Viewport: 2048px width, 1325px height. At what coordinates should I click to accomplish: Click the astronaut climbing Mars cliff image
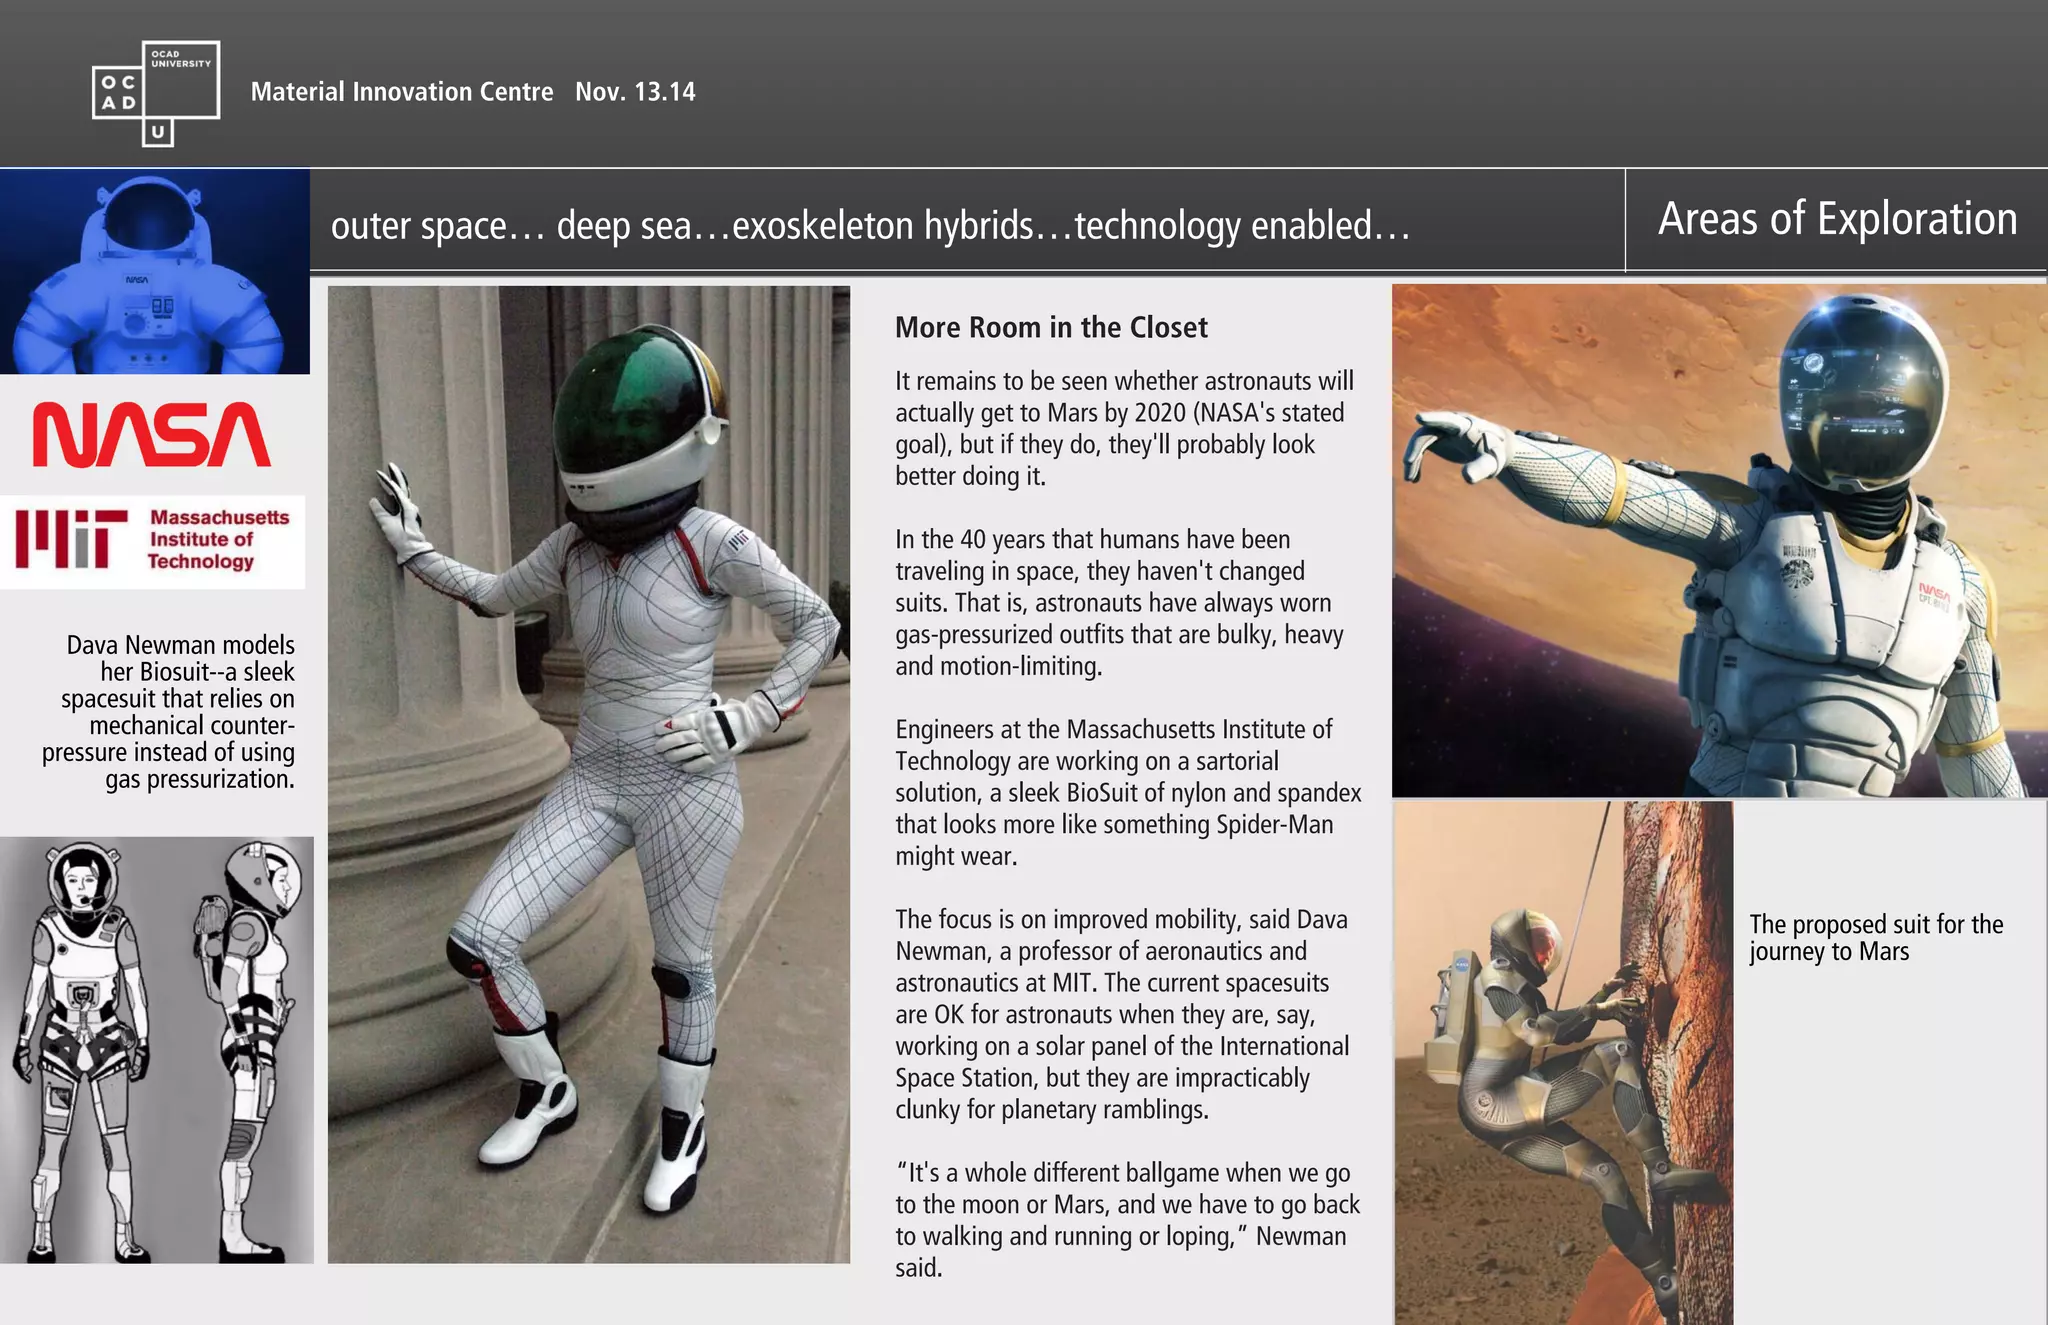coord(1563,1063)
